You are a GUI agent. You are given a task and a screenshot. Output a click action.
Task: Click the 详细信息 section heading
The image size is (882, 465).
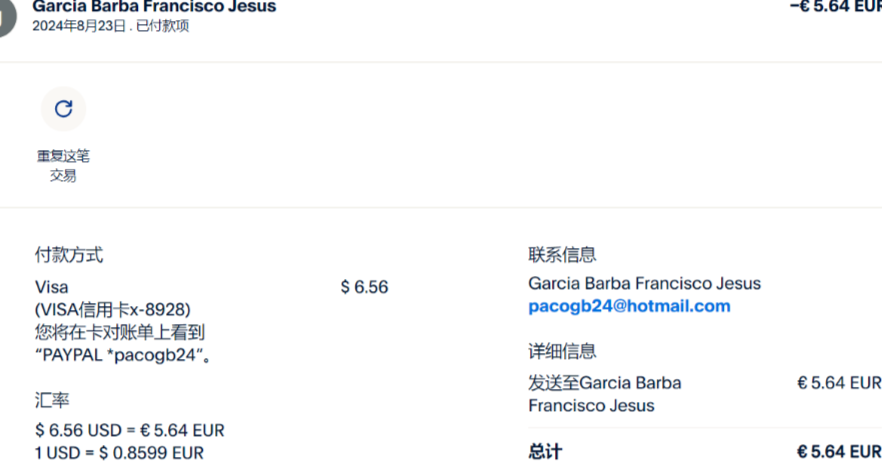point(562,351)
